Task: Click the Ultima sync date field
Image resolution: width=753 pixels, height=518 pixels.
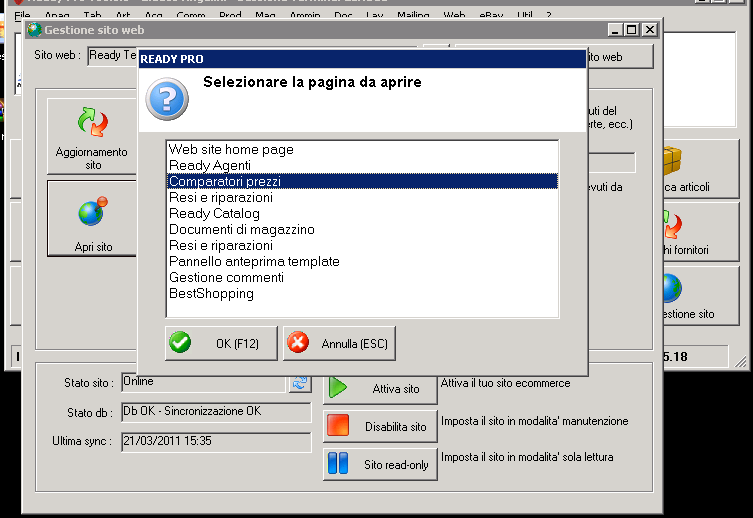Action: point(216,442)
